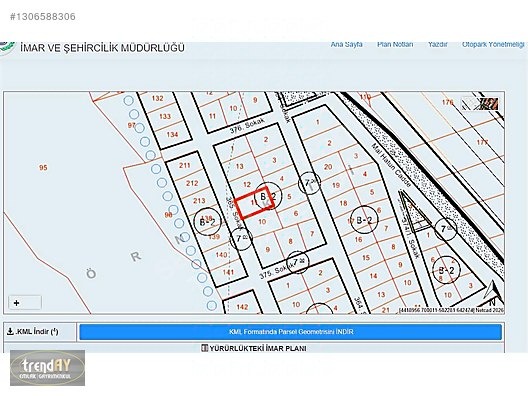Click the İmar ve Şehircilik Müdürlüğü title
The width and height of the screenshot is (528, 396).
pos(102,47)
